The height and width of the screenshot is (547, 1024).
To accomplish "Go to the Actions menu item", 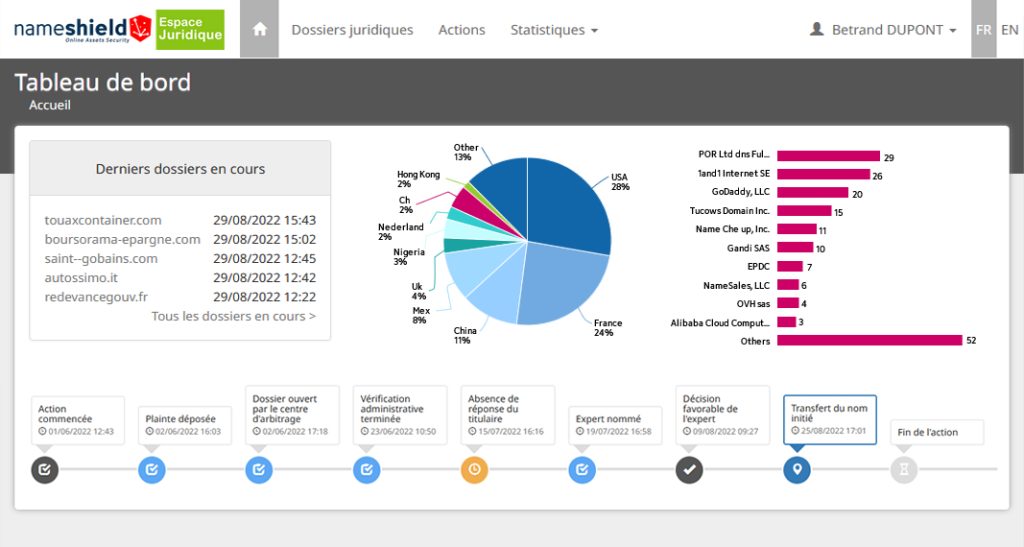I will (x=462, y=30).
